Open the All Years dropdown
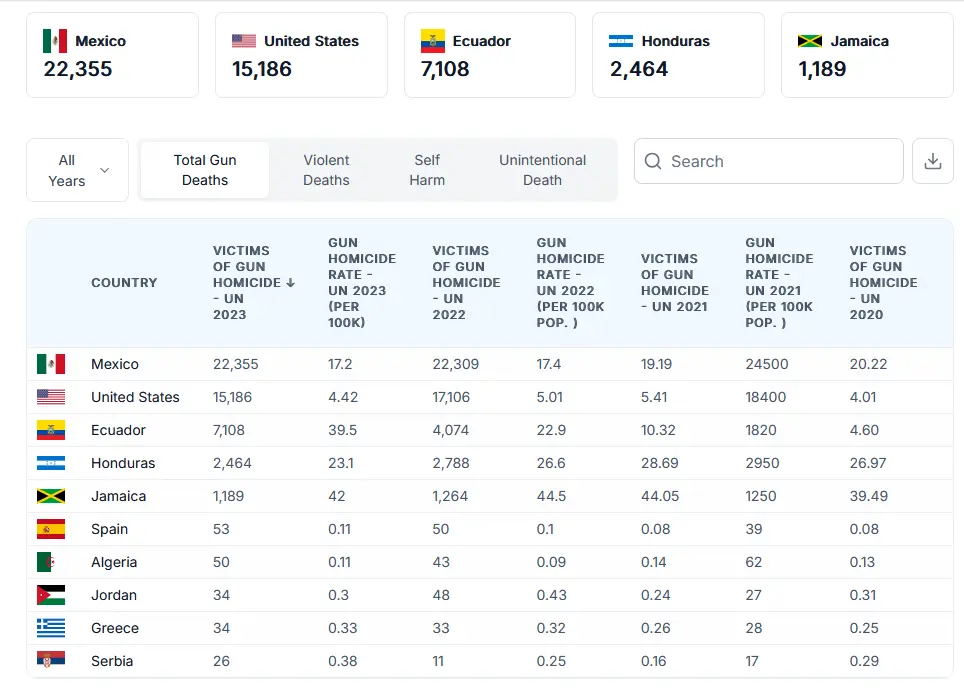This screenshot has height=693, width=964. [77, 170]
